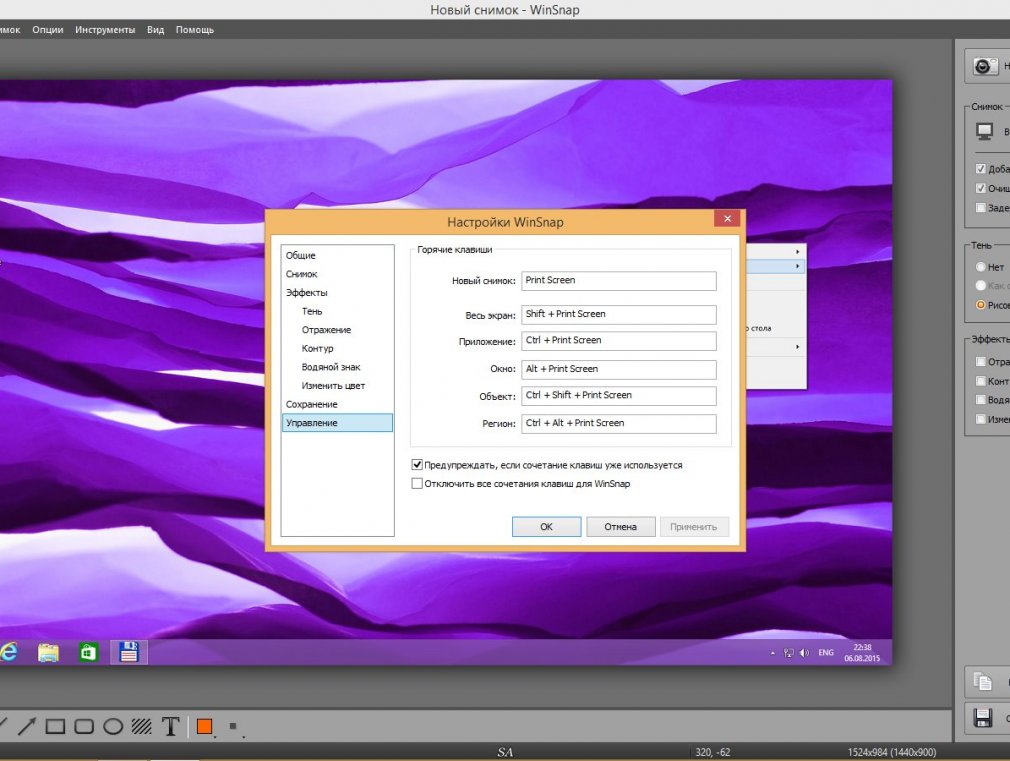Select Управление settings page

pos(337,423)
